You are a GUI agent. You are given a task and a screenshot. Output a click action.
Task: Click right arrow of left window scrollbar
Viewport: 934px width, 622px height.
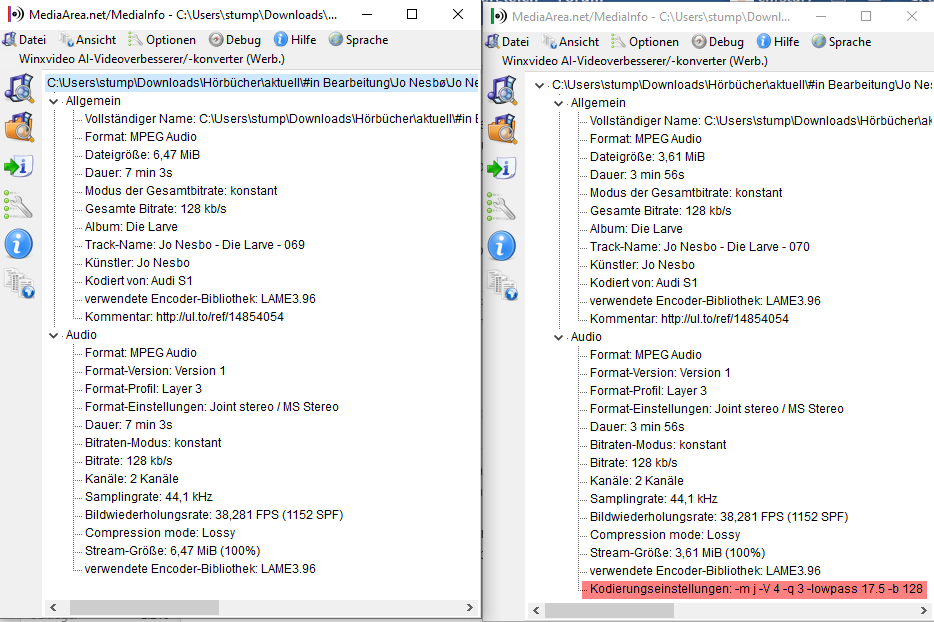click(x=469, y=608)
